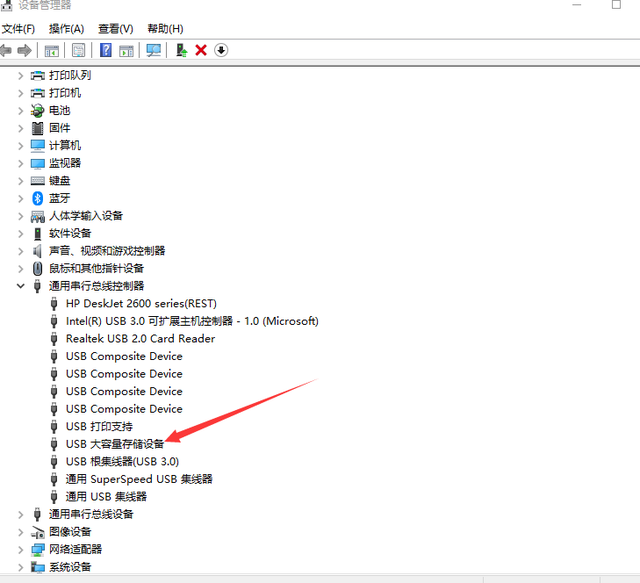This screenshot has height=583, width=640.
Task: Collapse the 通用串行总线控制器 category
Action: tap(20, 286)
